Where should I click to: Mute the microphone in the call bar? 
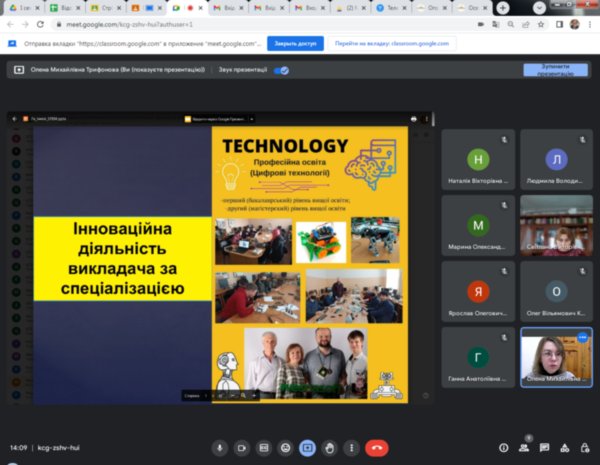[x=219, y=448]
